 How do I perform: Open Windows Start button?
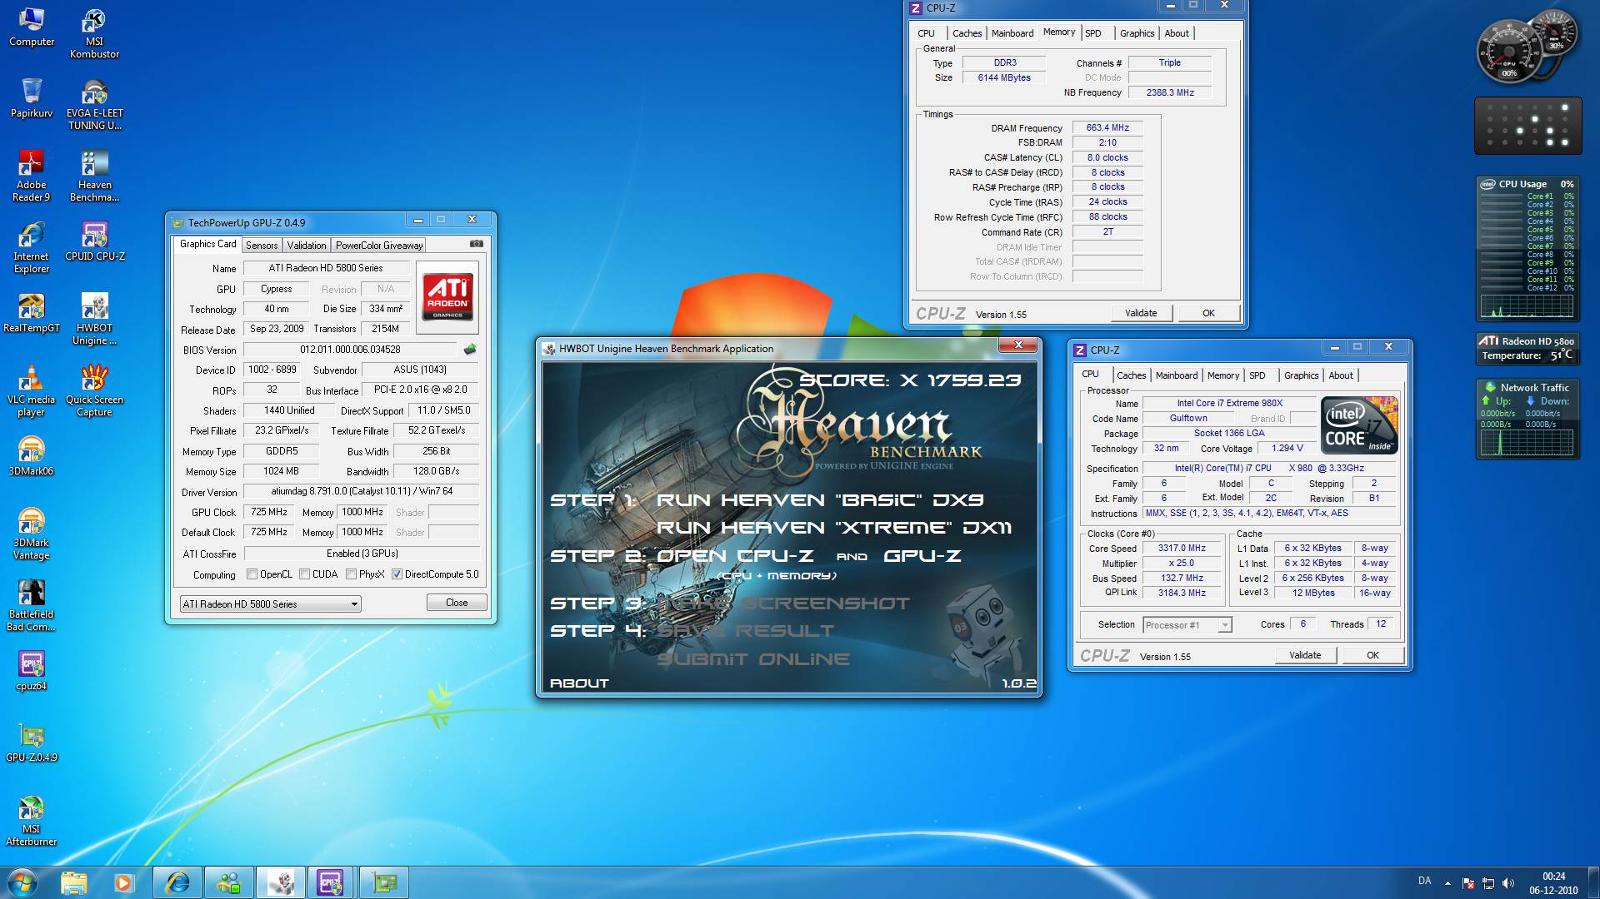[x=22, y=882]
